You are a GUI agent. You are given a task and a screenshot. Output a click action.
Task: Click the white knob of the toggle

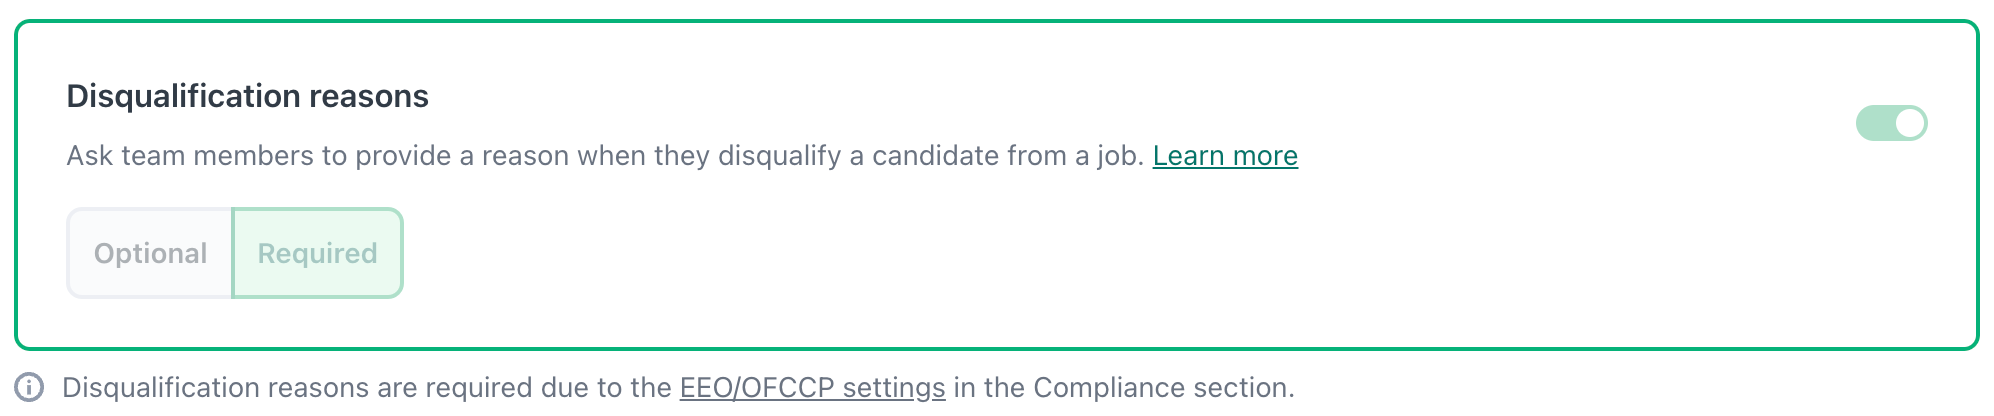pos(1909,123)
